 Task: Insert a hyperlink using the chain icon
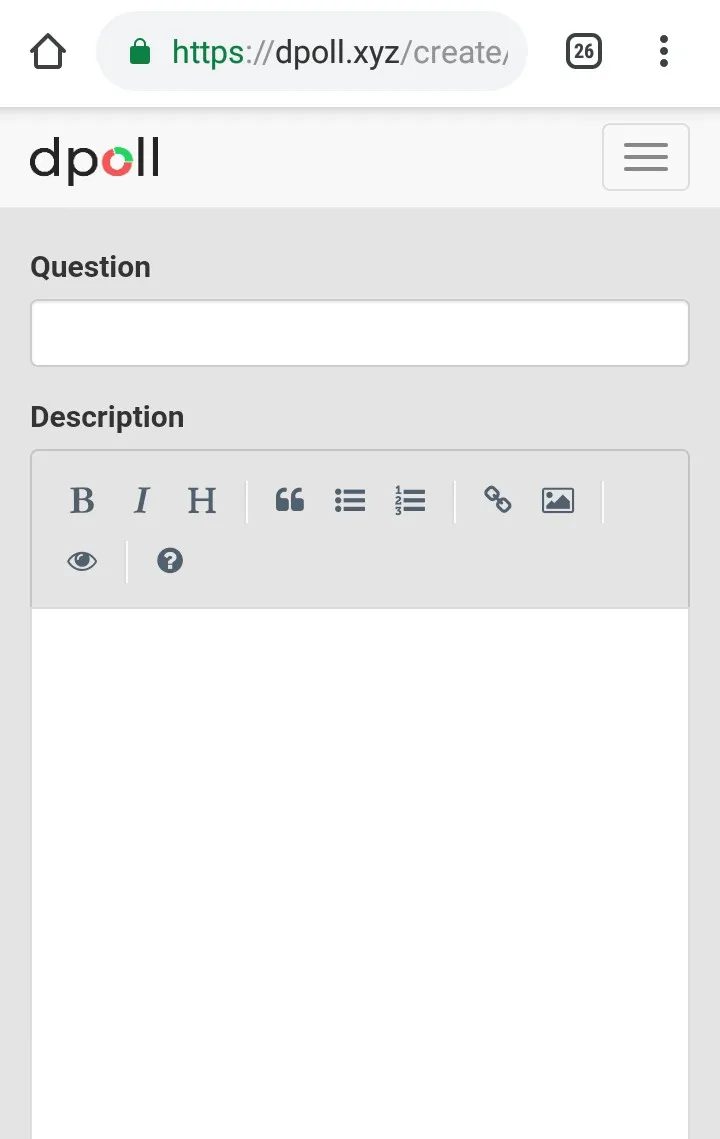coord(497,500)
